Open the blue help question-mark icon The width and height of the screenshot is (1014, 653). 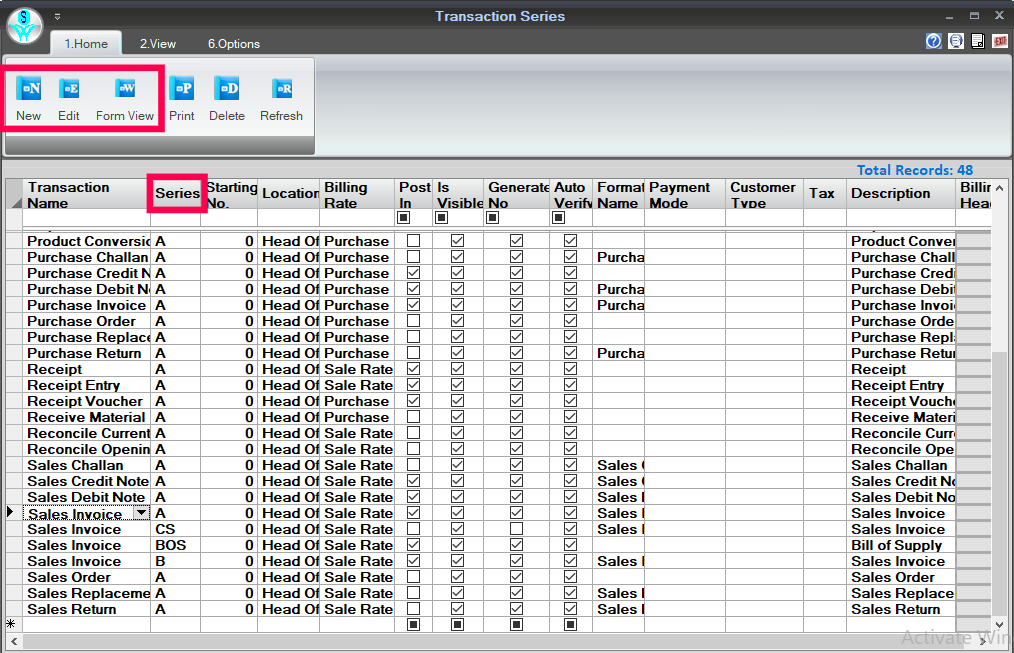point(934,41)
